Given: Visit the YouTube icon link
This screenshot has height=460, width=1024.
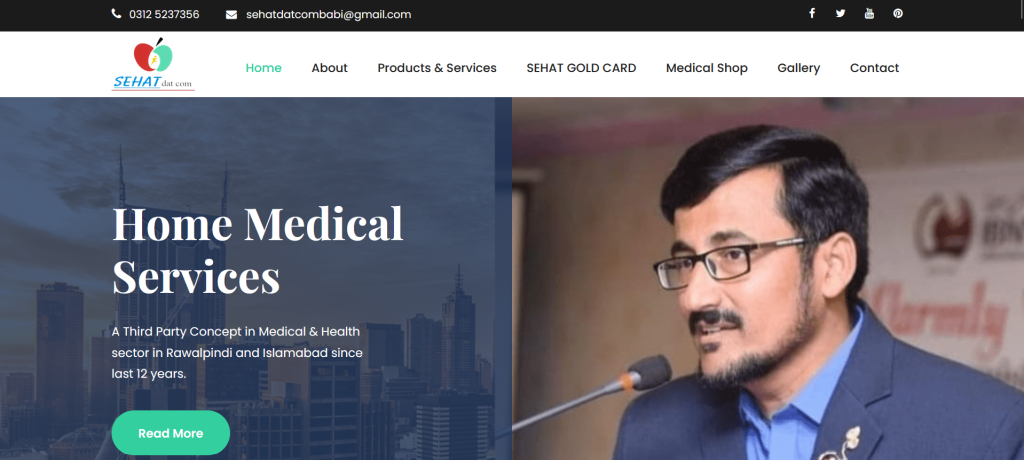Looking at the screenshot, I should coord(869,13).
